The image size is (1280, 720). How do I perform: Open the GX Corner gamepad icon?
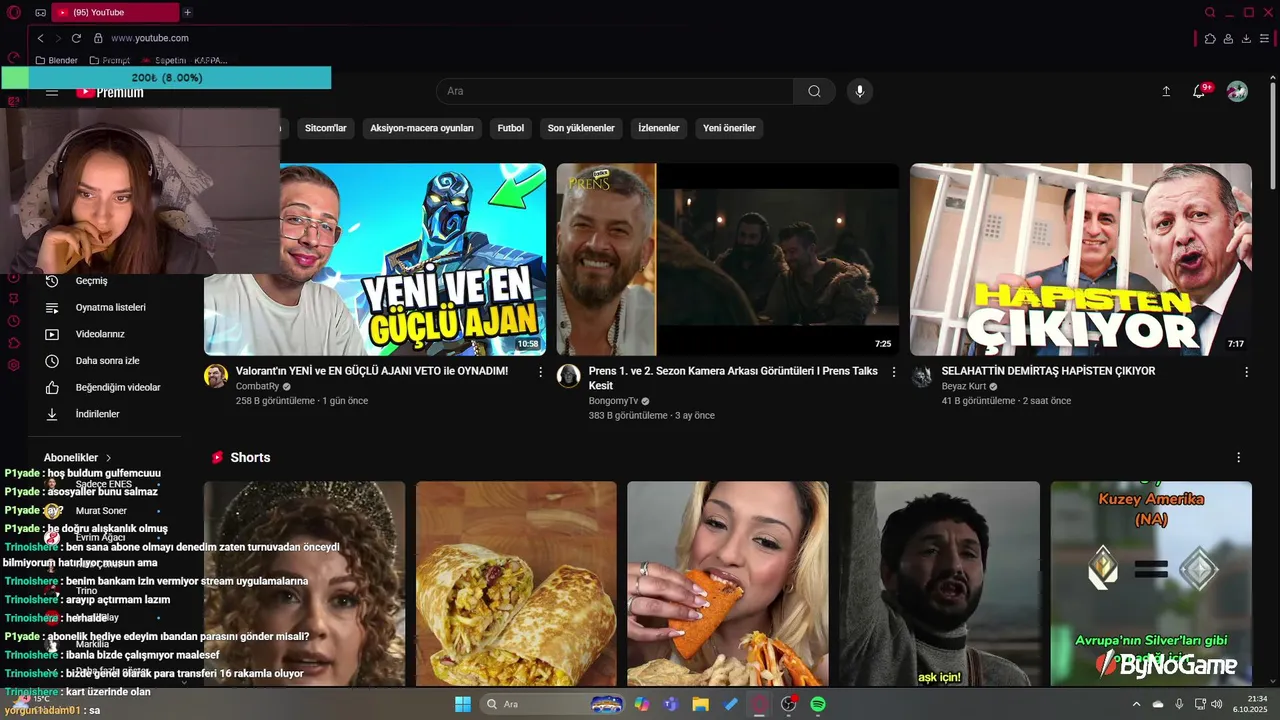coord(40,12)
